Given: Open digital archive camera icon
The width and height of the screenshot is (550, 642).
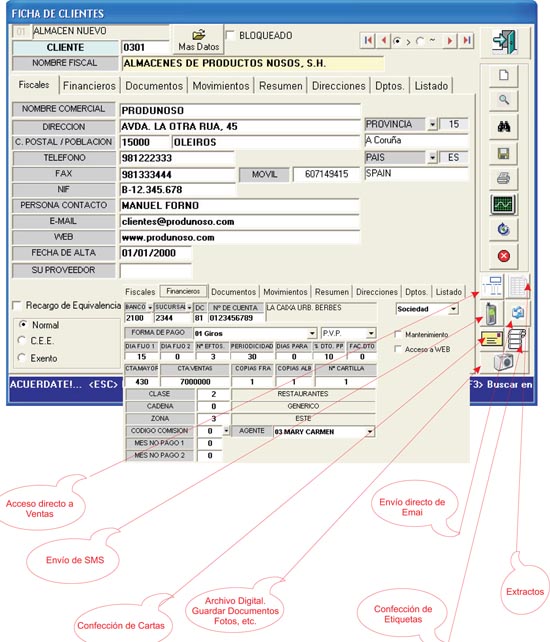Looking at the screenshot, I should pos(503,362).
